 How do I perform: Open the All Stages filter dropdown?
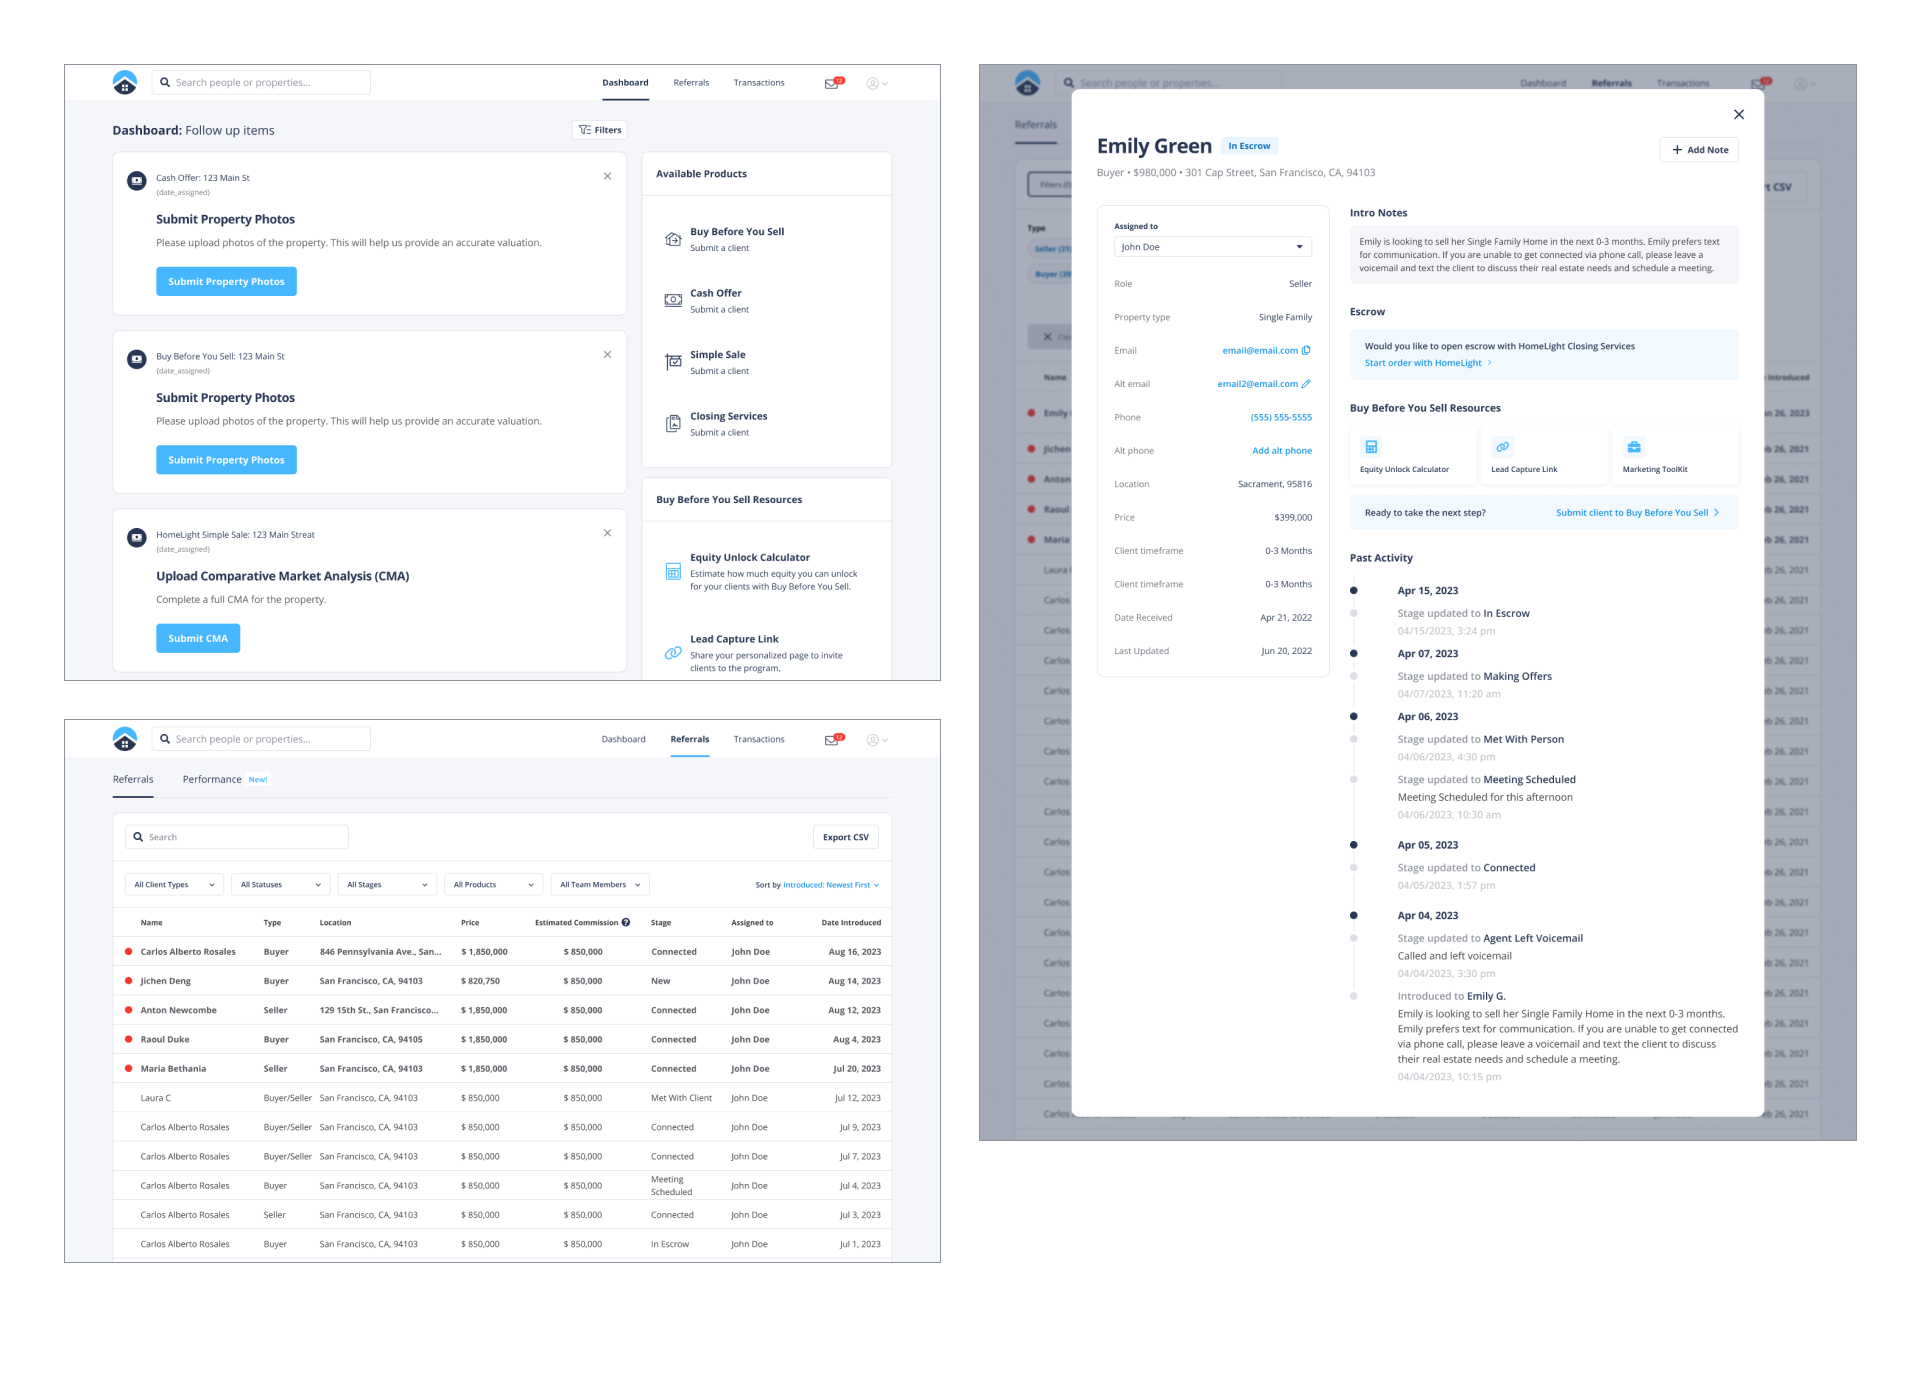tap(387, 884)
